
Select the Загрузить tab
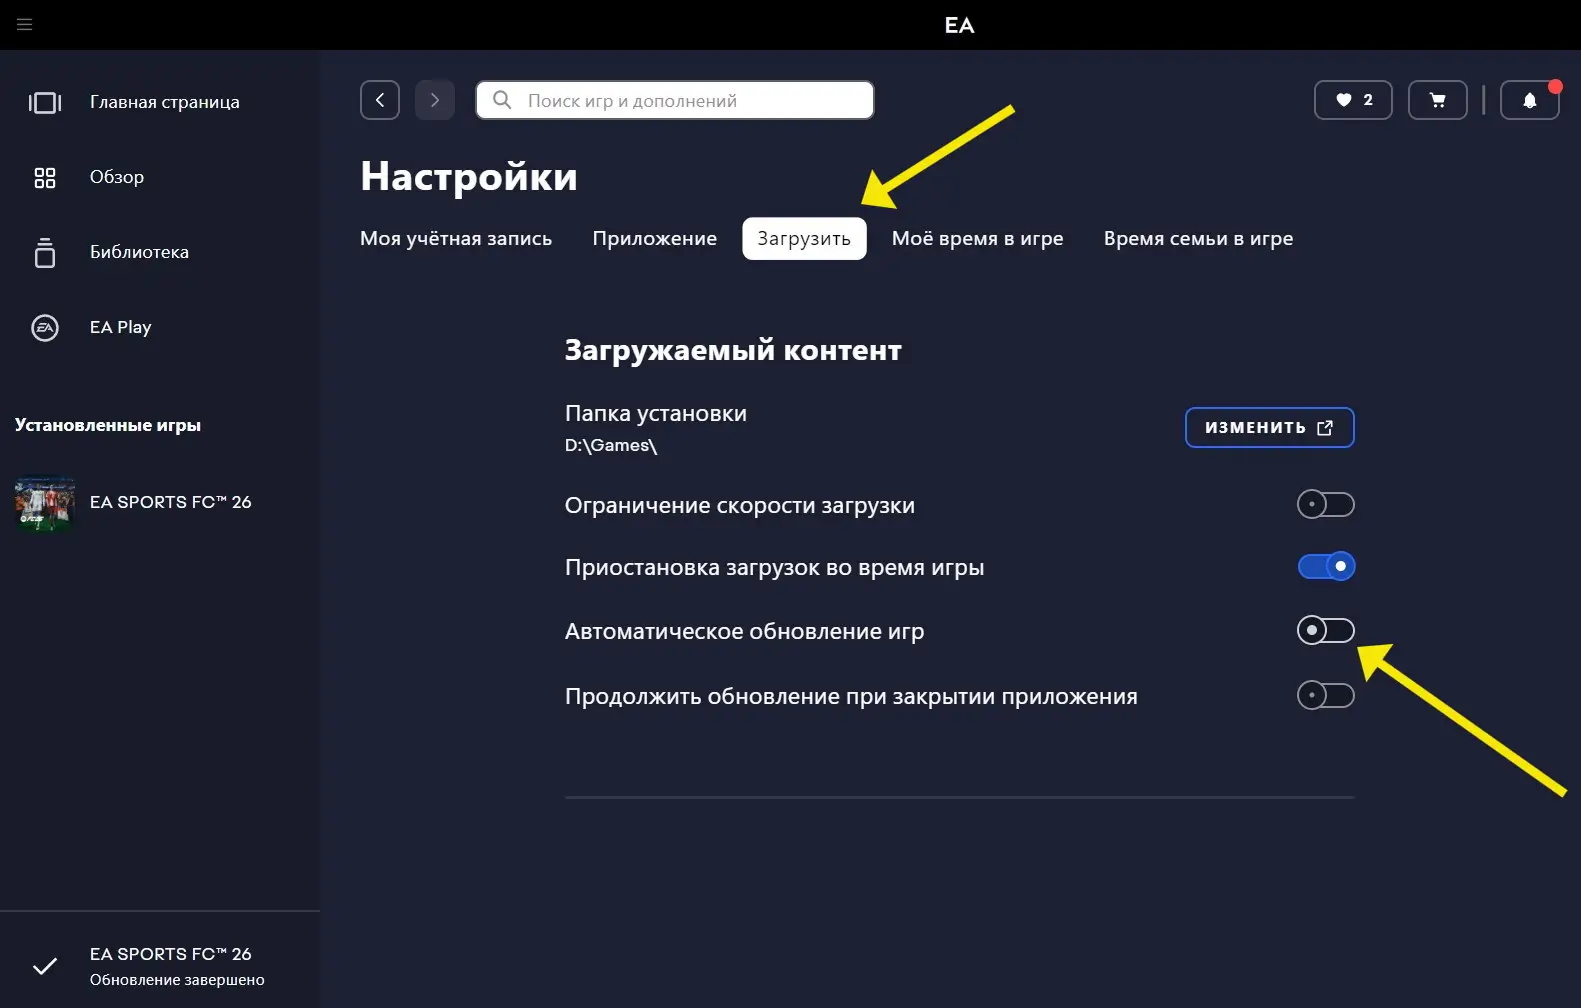point(804,238)
